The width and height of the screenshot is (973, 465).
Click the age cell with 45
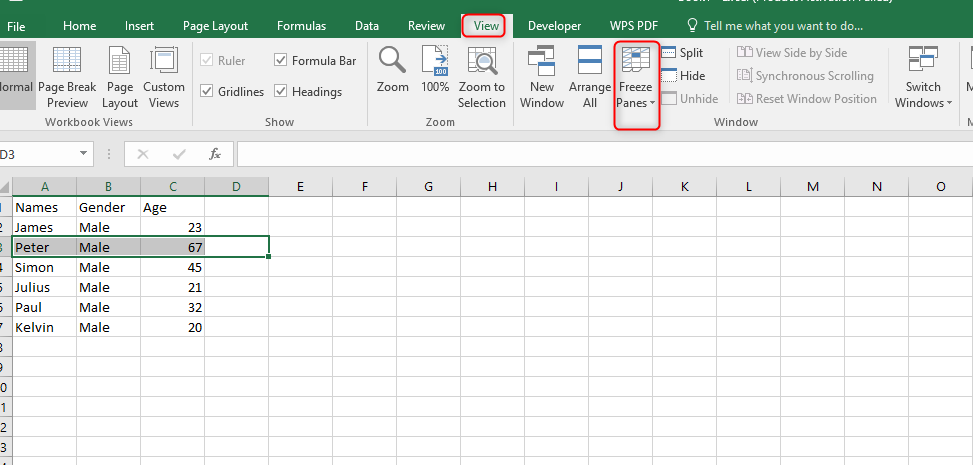click(173, 267)
